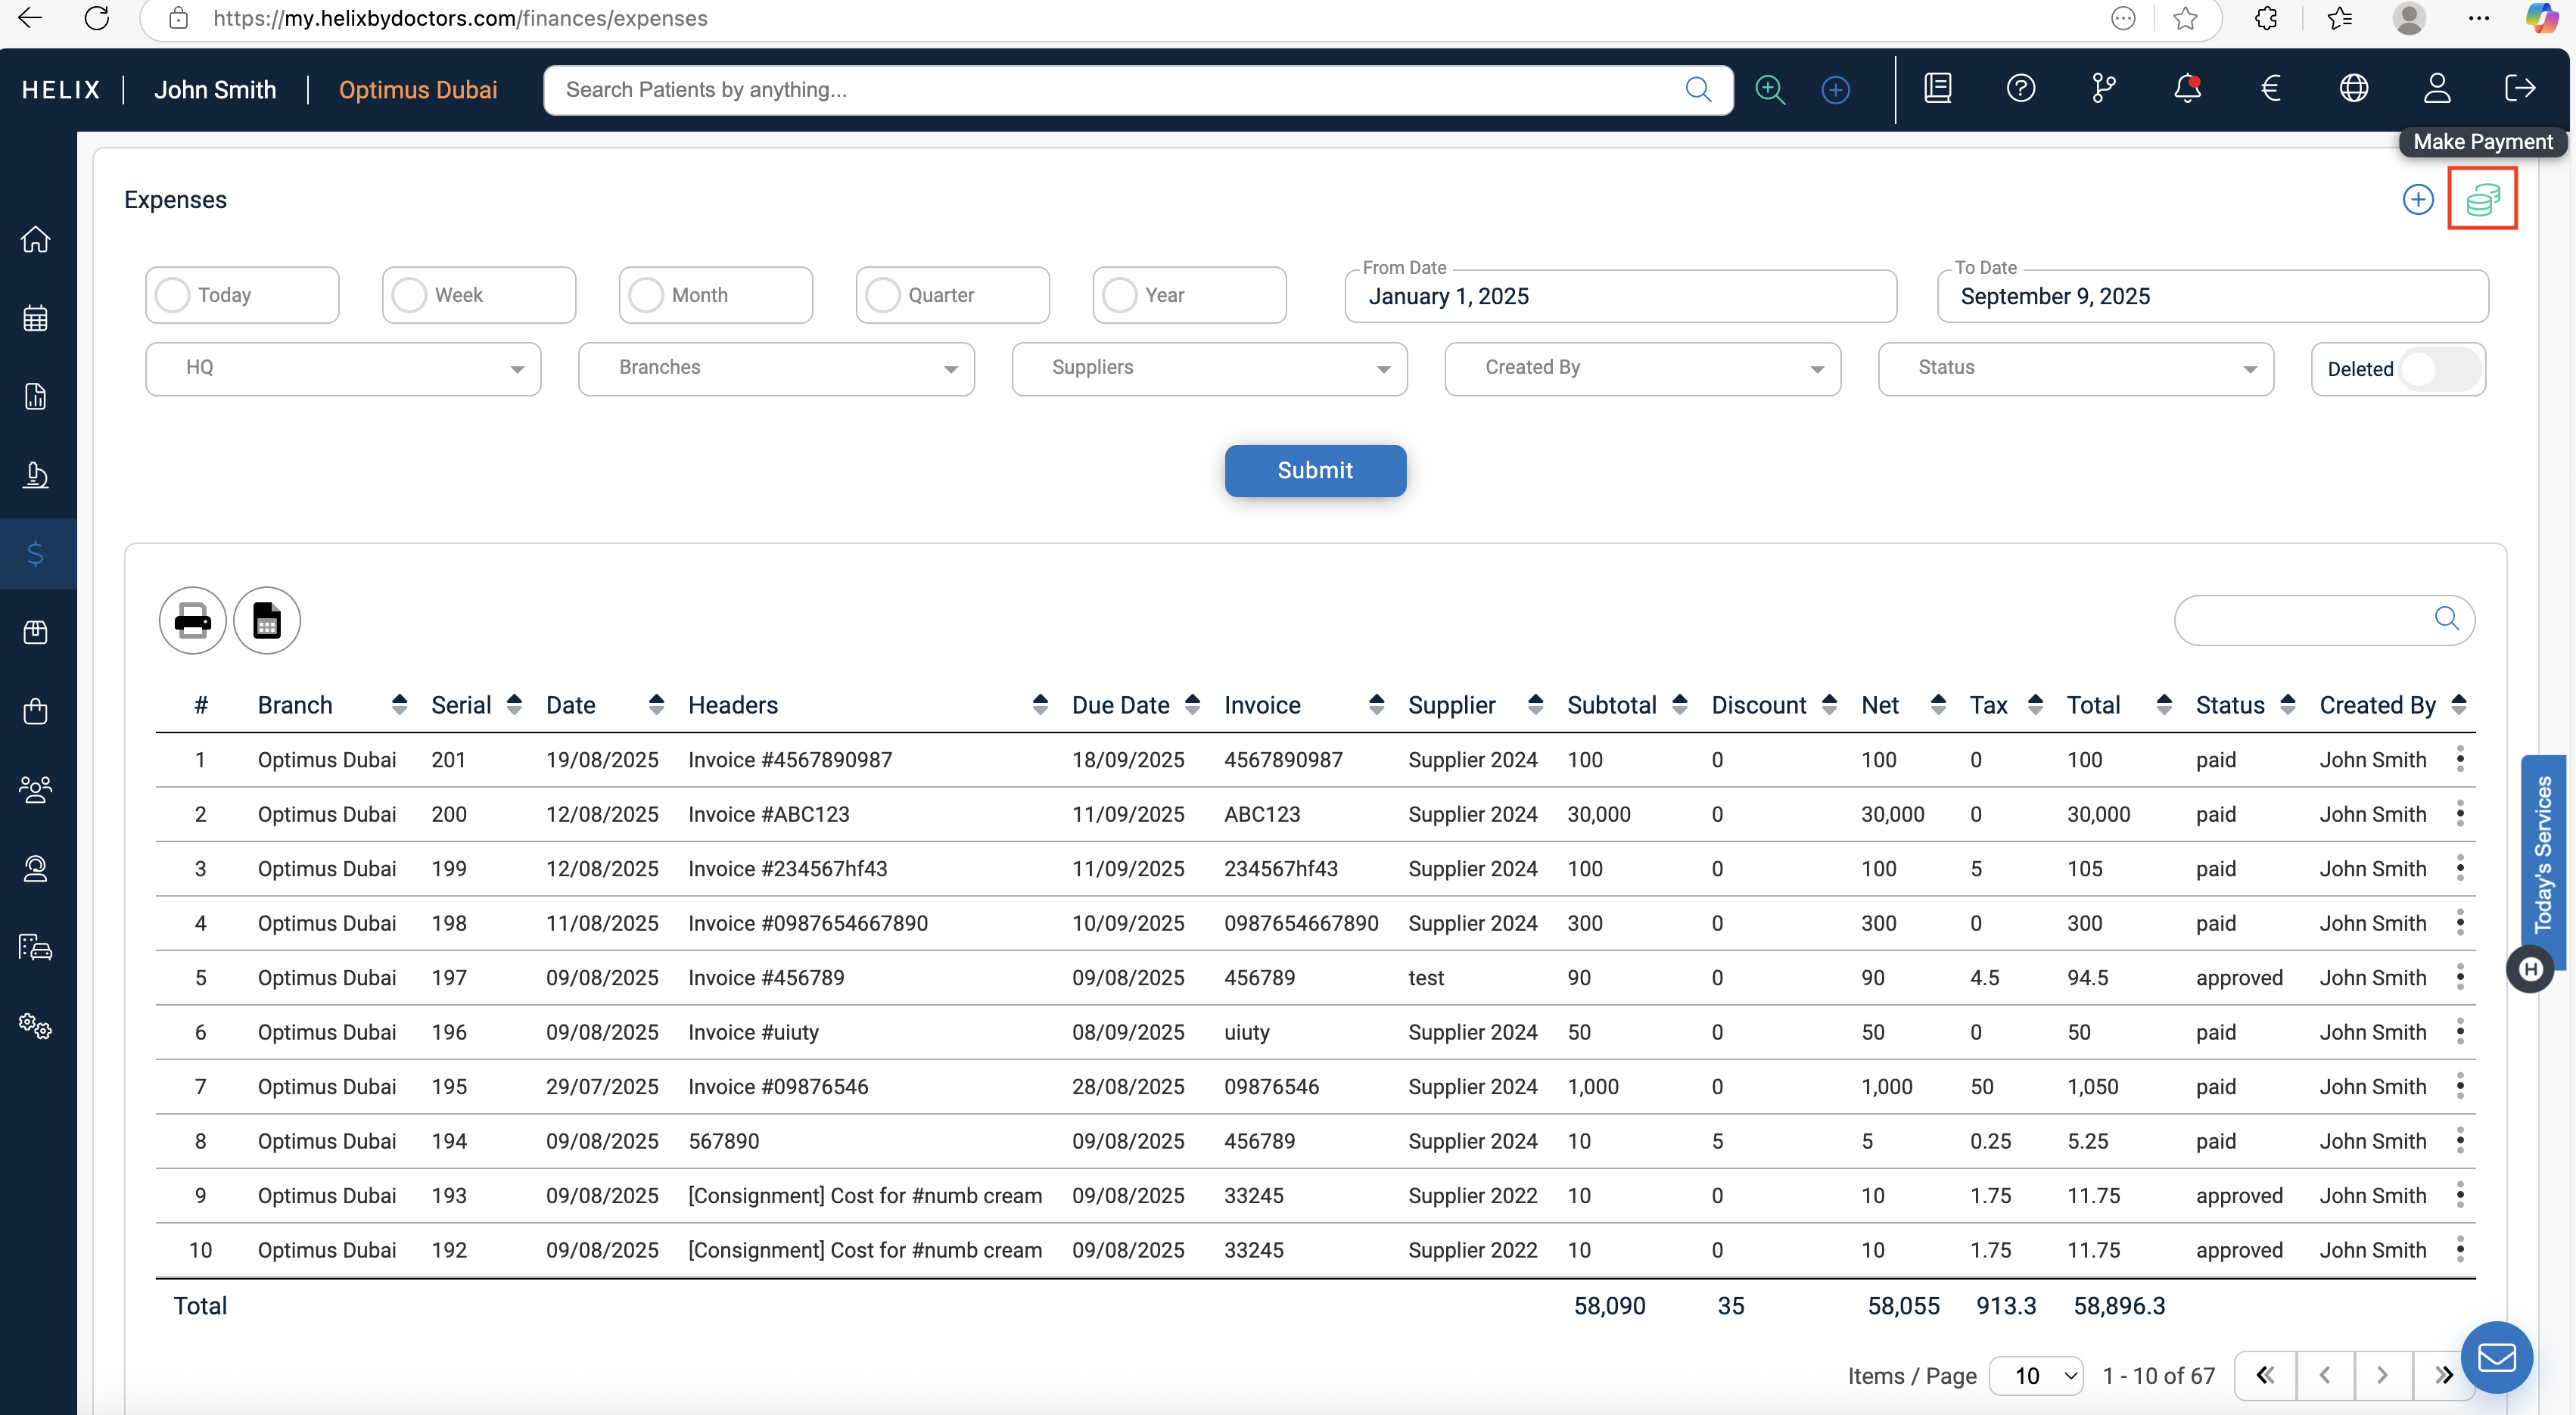Select the Quarter radio option
2576x1415 pixels.
pyautogui.click(x=883, y=295)
